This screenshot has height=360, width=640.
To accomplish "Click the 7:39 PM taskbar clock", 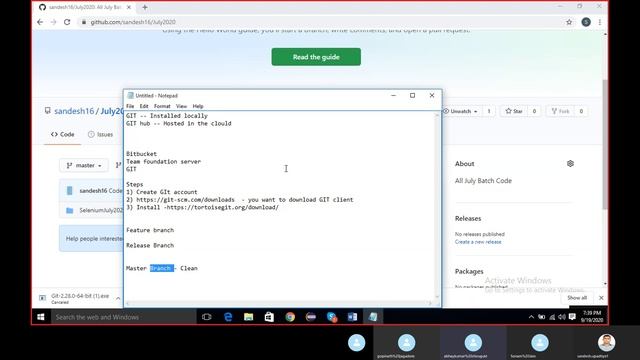I will 592,317.
